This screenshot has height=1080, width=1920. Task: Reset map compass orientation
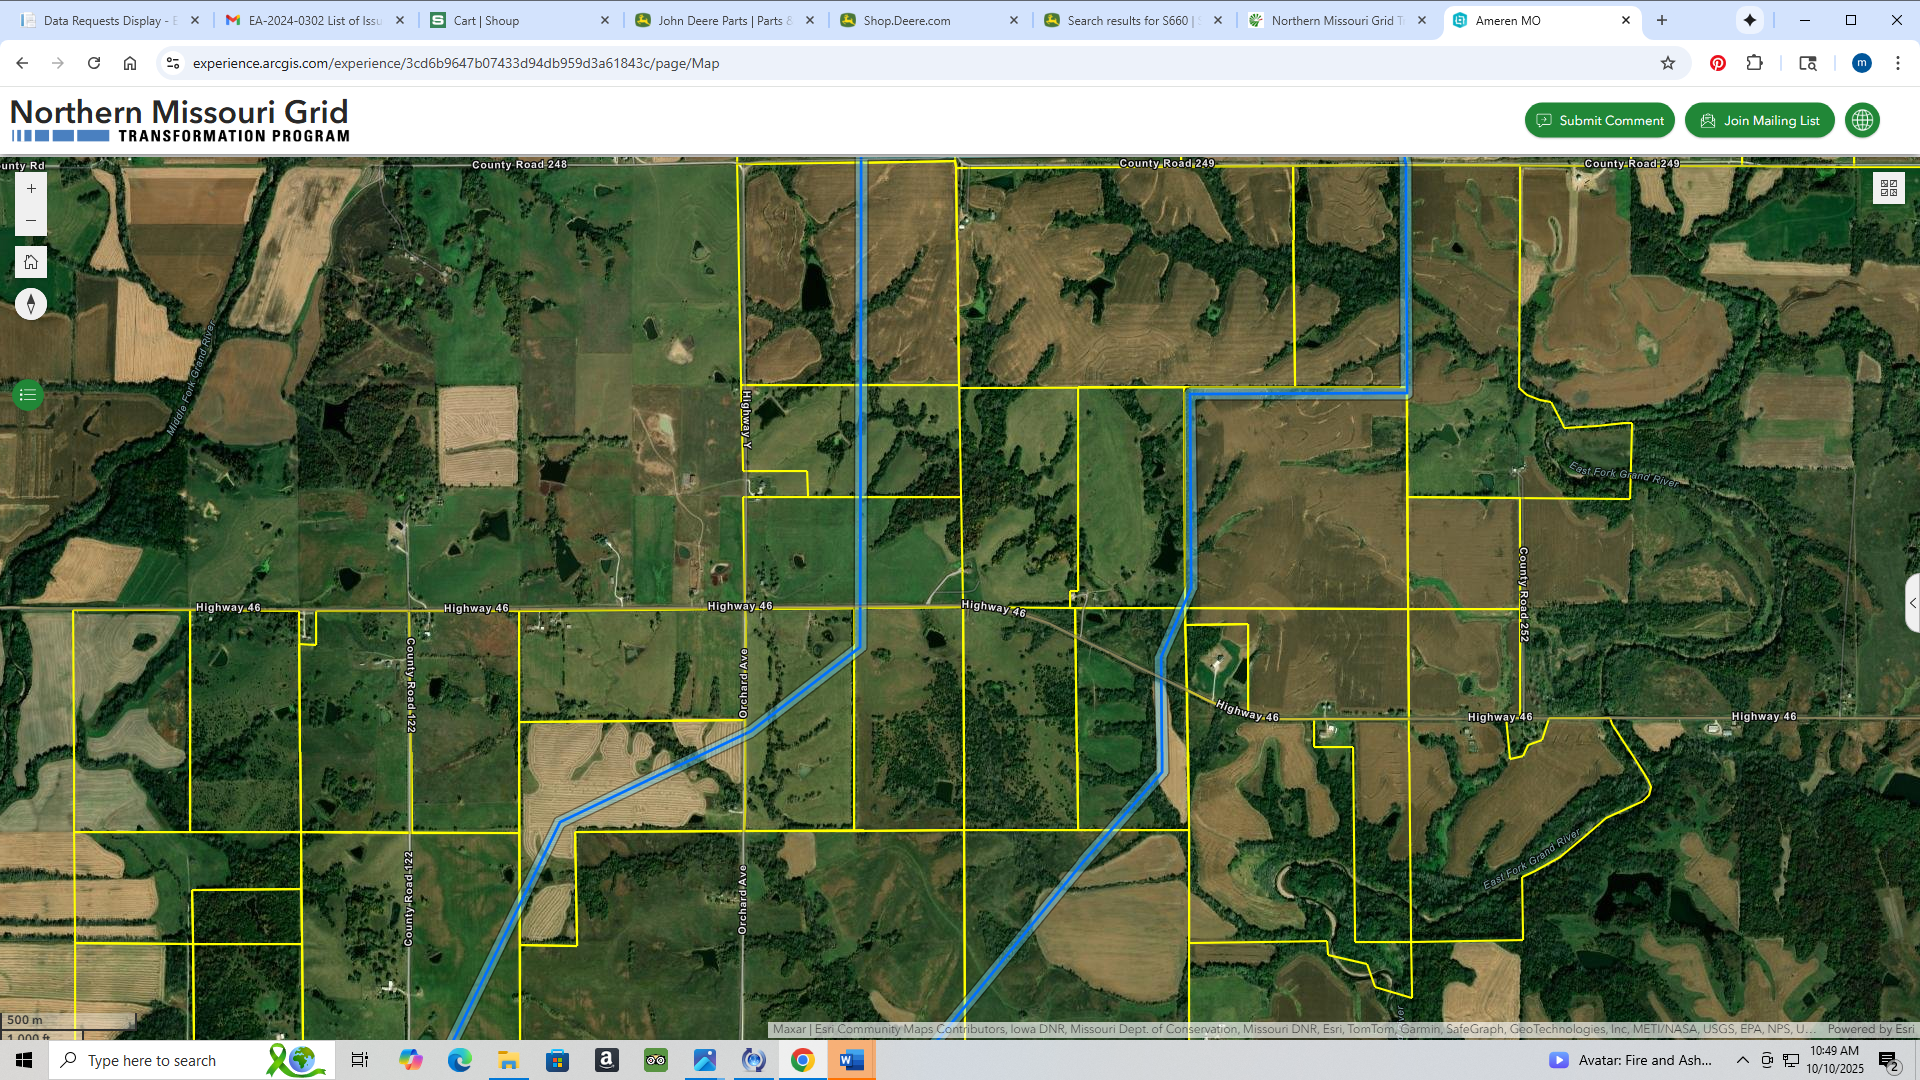[x=31, y=304]
